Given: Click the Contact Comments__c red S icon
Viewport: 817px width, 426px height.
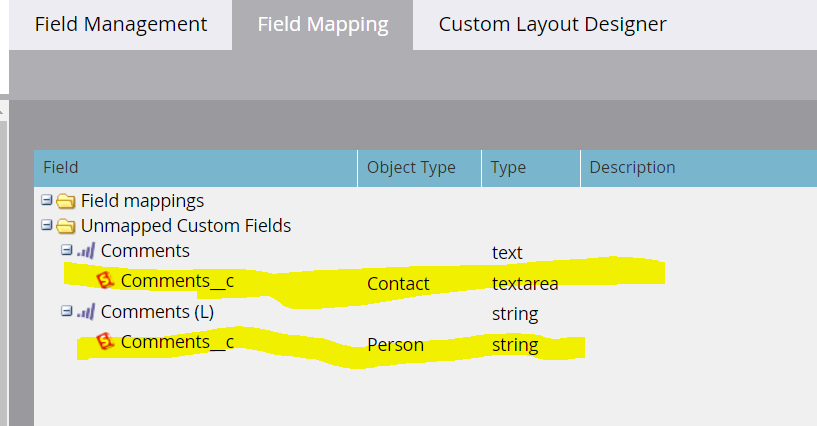Looking at the screenshot, I should pos(105,281).
